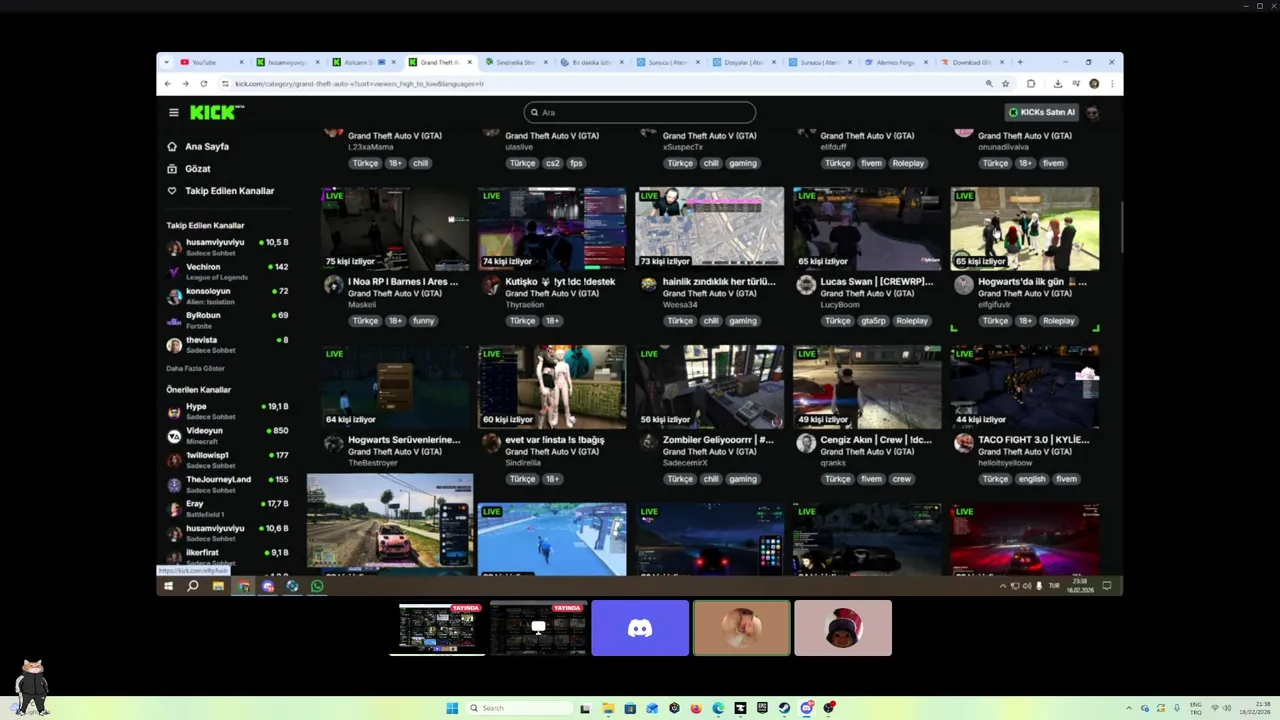Click Start on the shared-screen taskbar
The width and height of the screenshot is (1280, 720).
coord(168,586)
